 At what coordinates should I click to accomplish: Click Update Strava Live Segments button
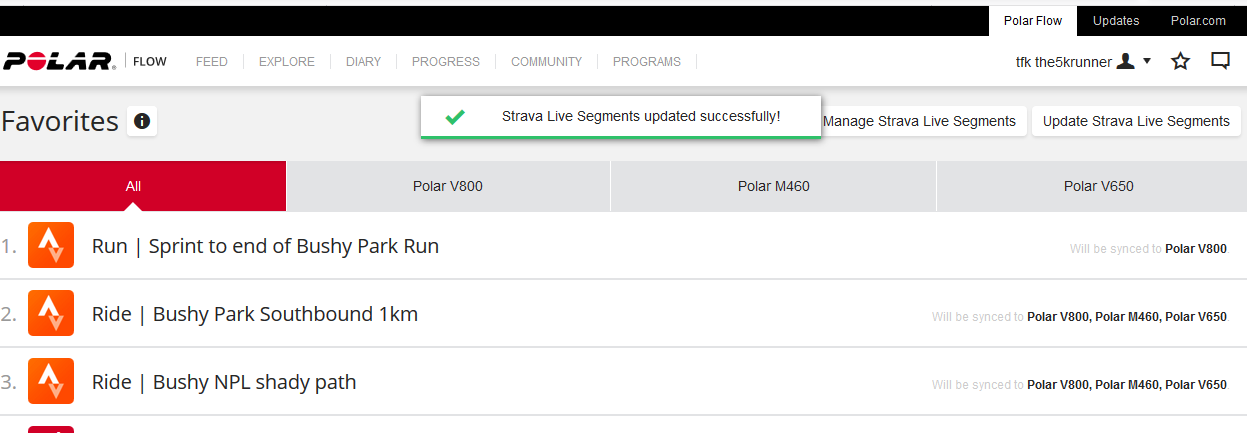[x=1136, y=121]
